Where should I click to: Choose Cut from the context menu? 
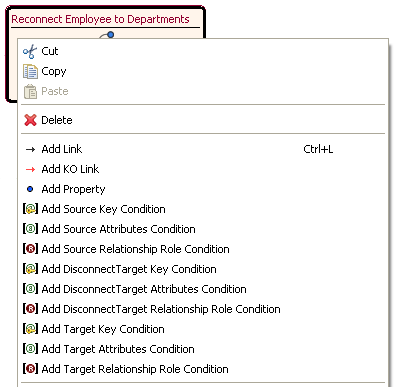203,51
